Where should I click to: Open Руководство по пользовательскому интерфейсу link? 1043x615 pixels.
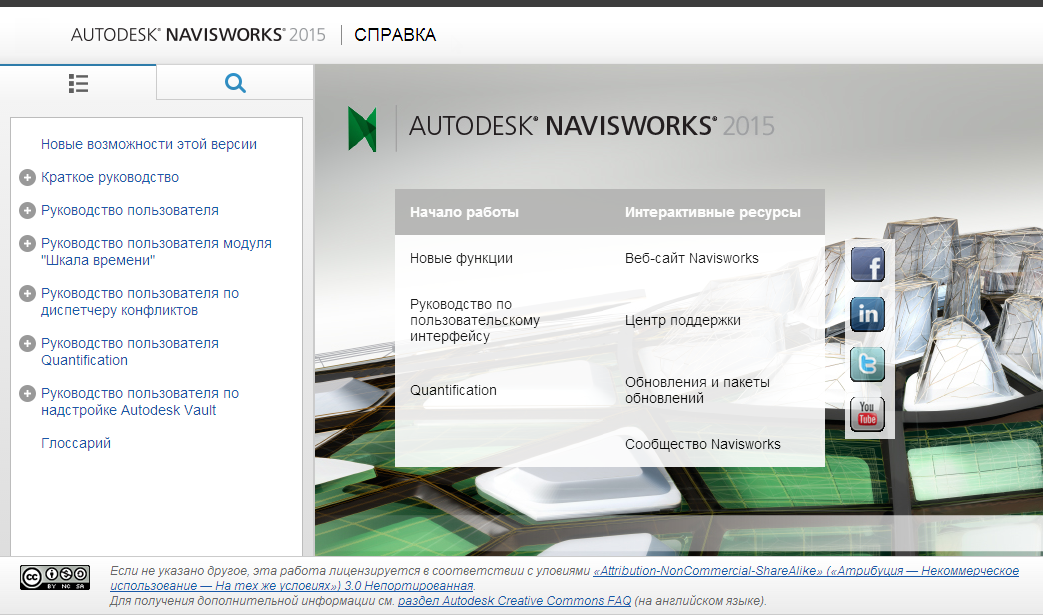[475, 320]
